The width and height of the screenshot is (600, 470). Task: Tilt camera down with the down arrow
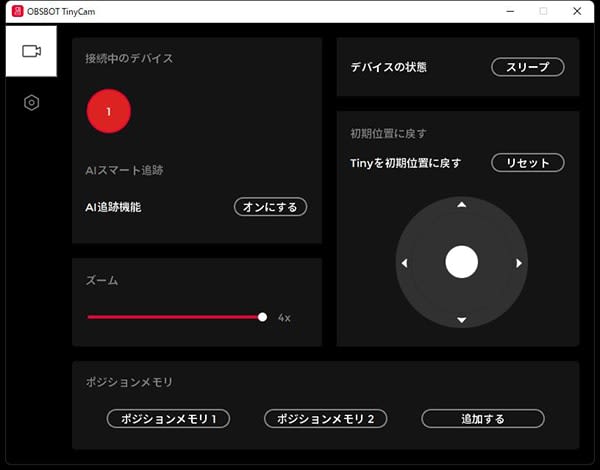click(x=461, y=320)
